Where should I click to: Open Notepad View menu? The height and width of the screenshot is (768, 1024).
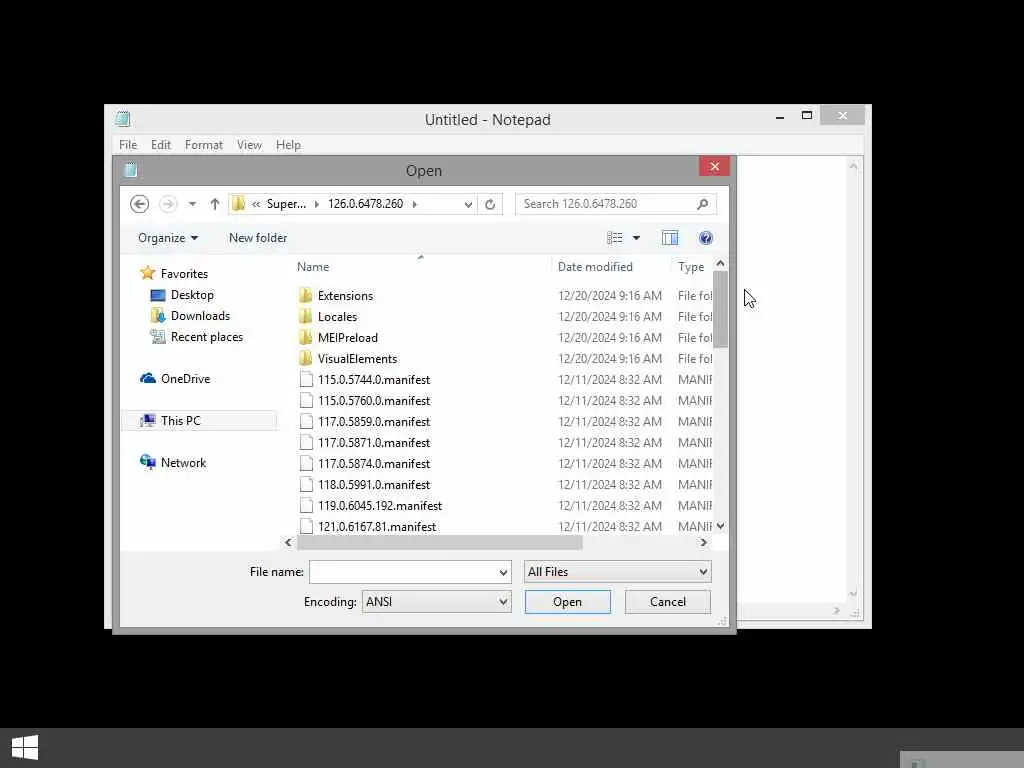point(249,144)
